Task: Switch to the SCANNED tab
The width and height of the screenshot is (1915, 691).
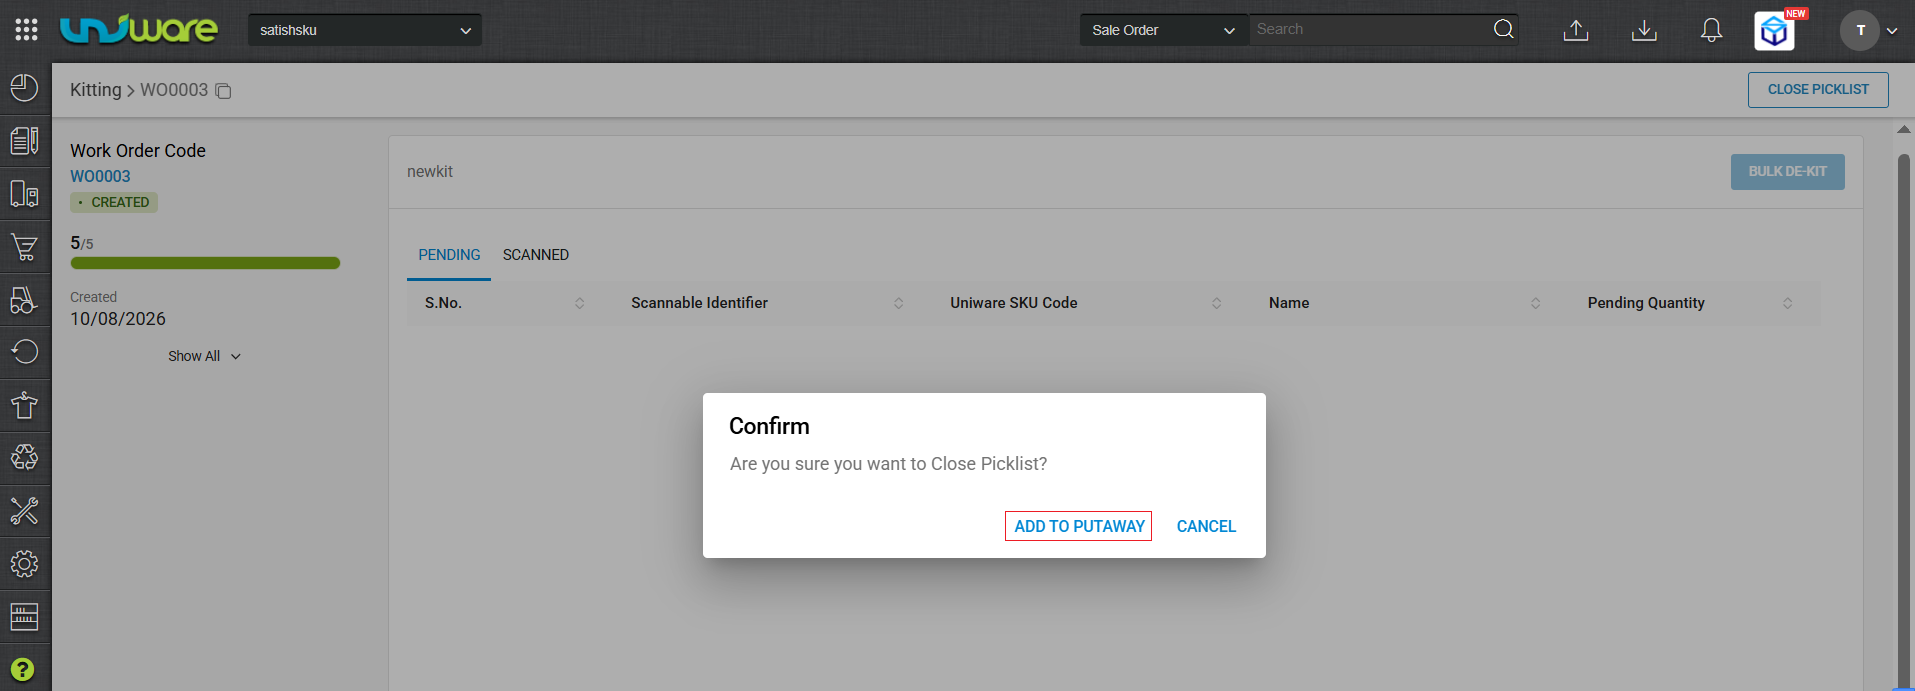Action: point(536,255)
